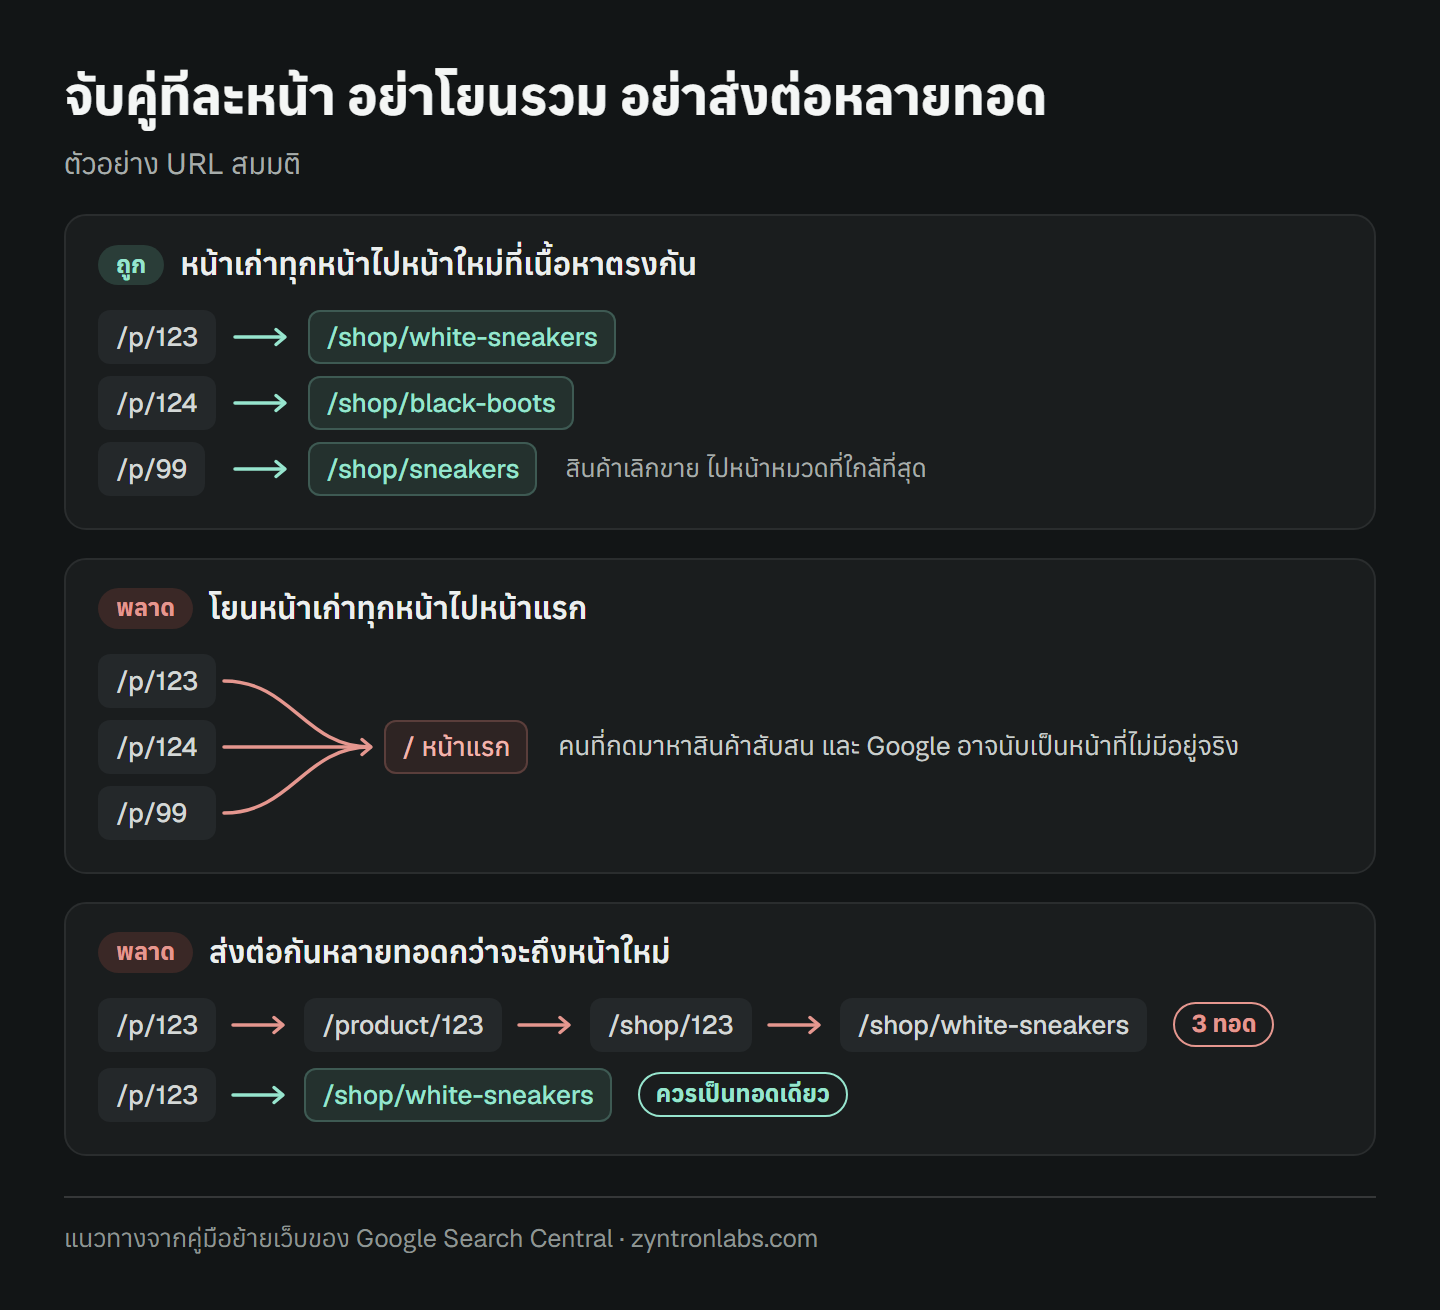1440x1310 pixels.
Task: Click the /shop/black-boots chip
Action: (x=441, y=403)
